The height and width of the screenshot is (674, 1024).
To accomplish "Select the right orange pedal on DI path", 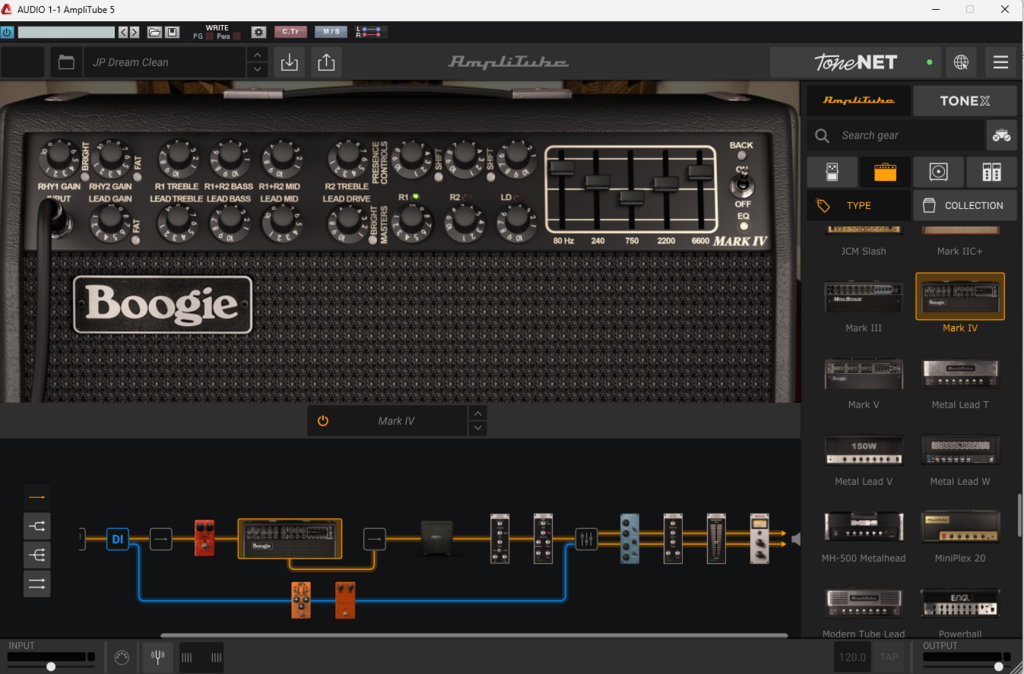I will (x=345, y=600).
